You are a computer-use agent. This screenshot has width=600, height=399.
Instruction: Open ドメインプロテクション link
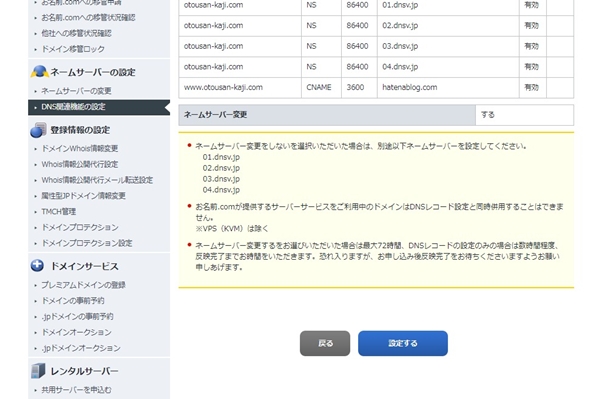80,227
